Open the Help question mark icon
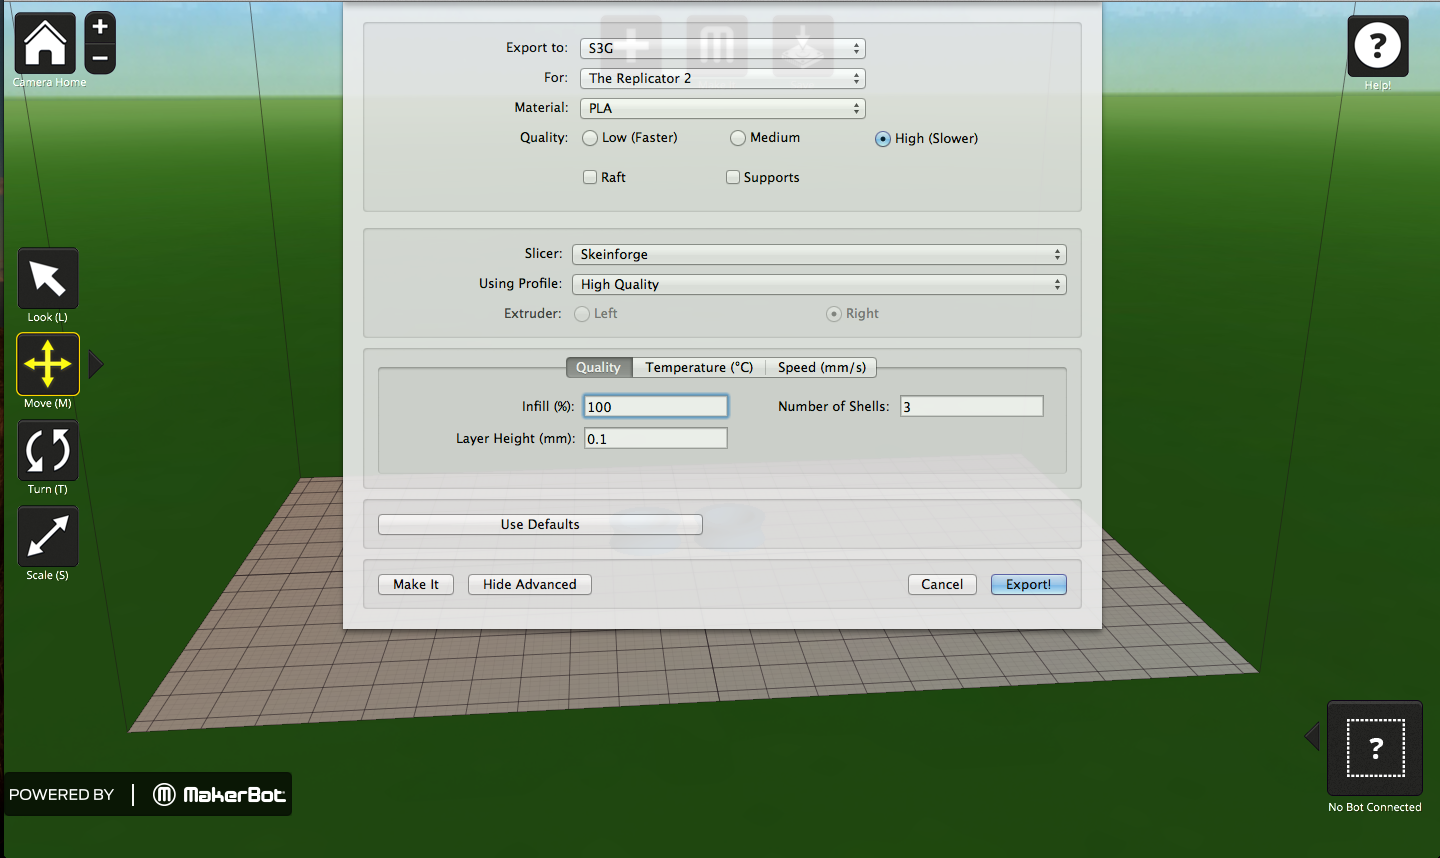This screenshot has height=858, width=1440. click(1378, 46)
